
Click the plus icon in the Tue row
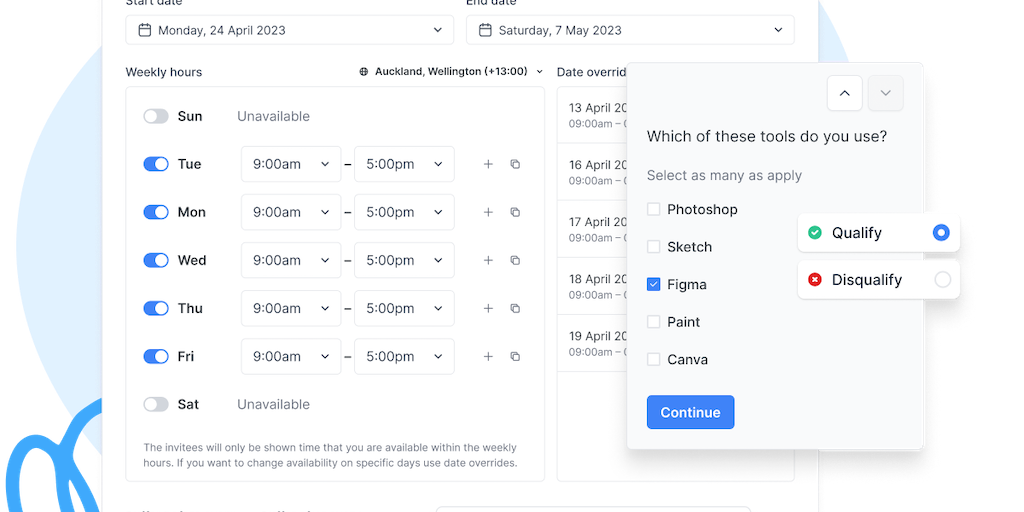click(x=488, y=164)
